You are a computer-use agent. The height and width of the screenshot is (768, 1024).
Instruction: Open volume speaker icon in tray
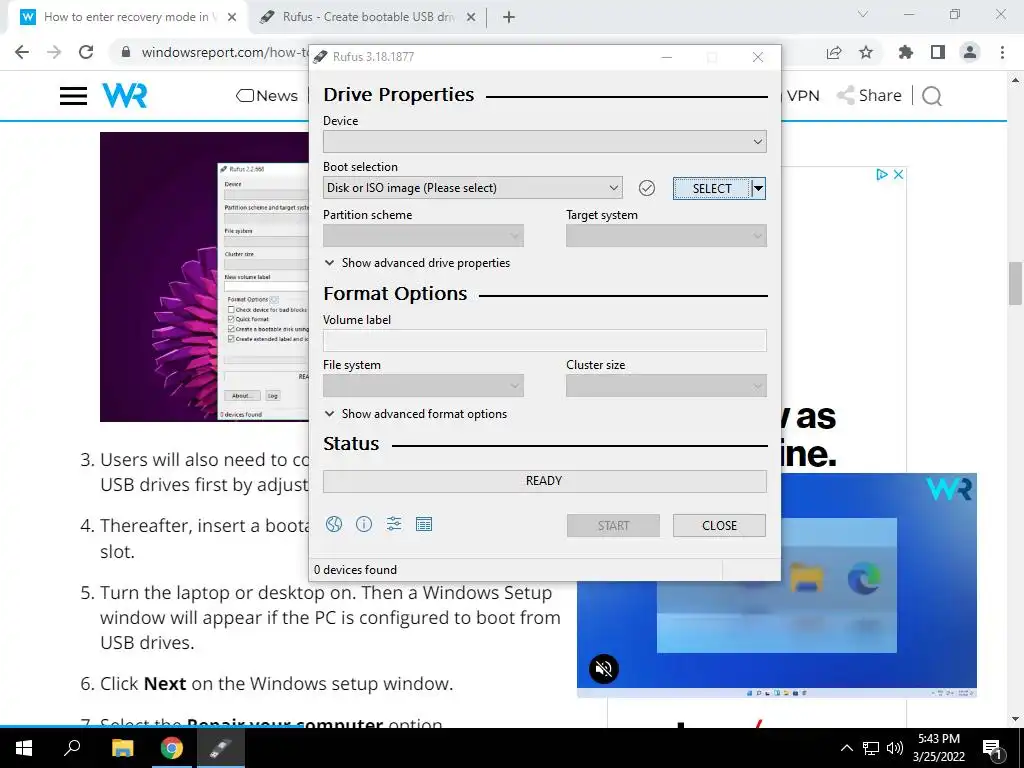895,748
